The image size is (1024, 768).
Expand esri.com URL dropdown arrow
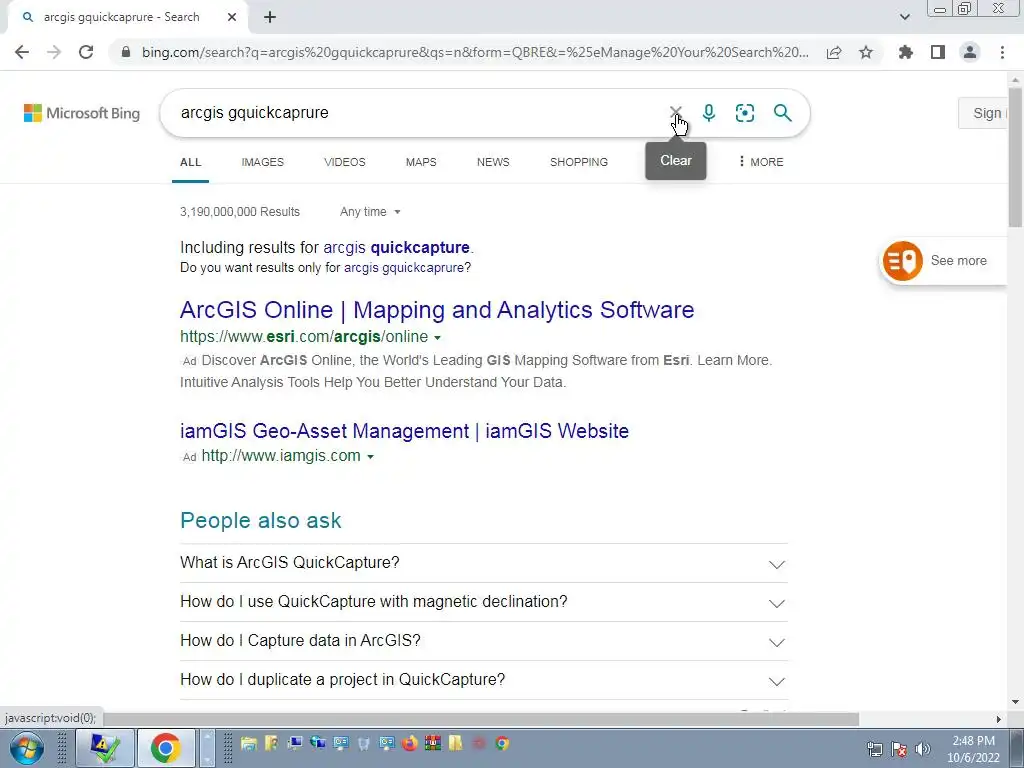pos(438,338)
